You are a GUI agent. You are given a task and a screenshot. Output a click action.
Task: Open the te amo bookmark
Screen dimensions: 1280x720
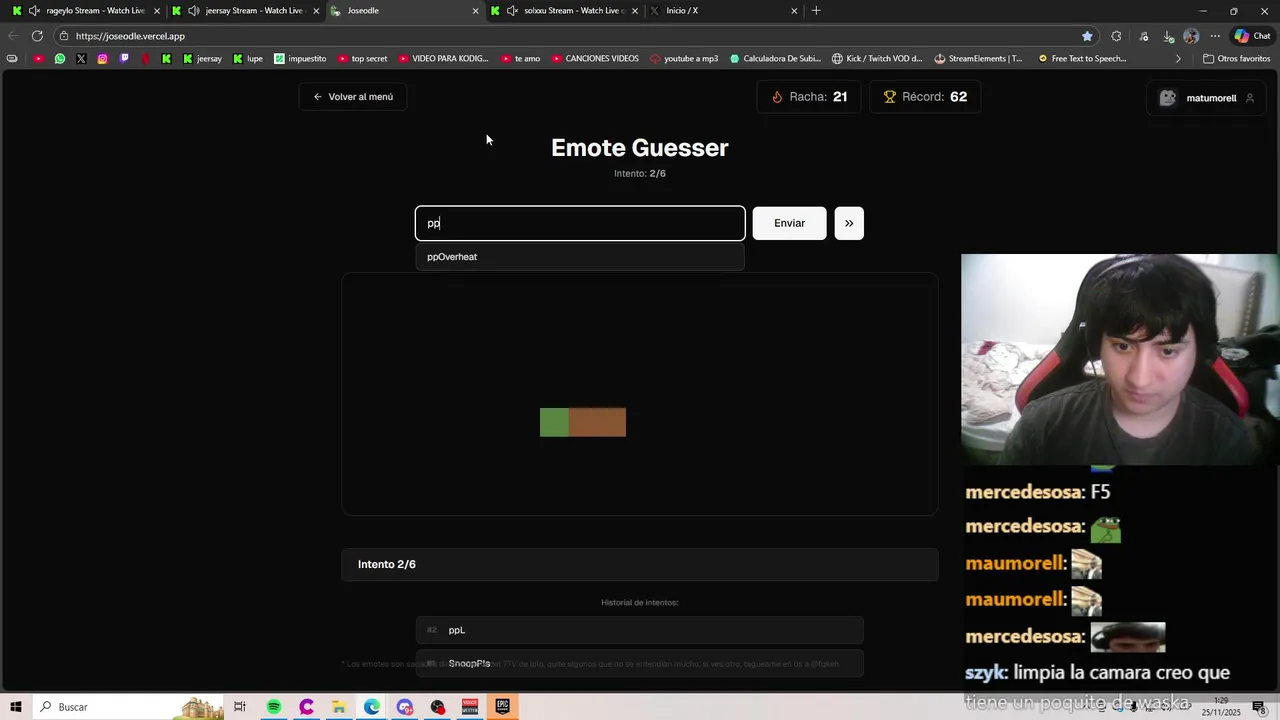(520, 59)
